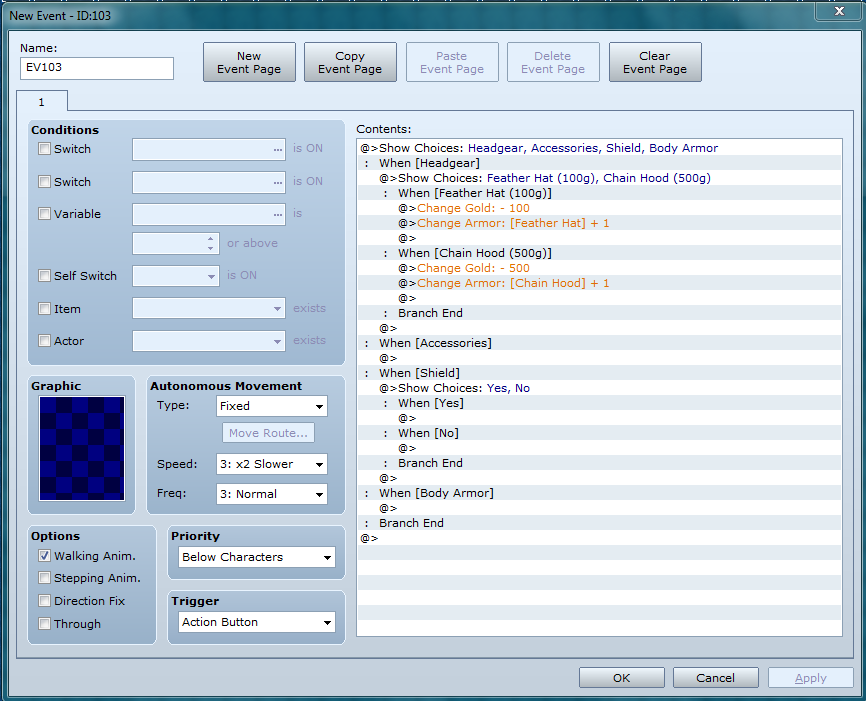
Task: Click the event Graphic preview box
Action: (x=82, y=448)
